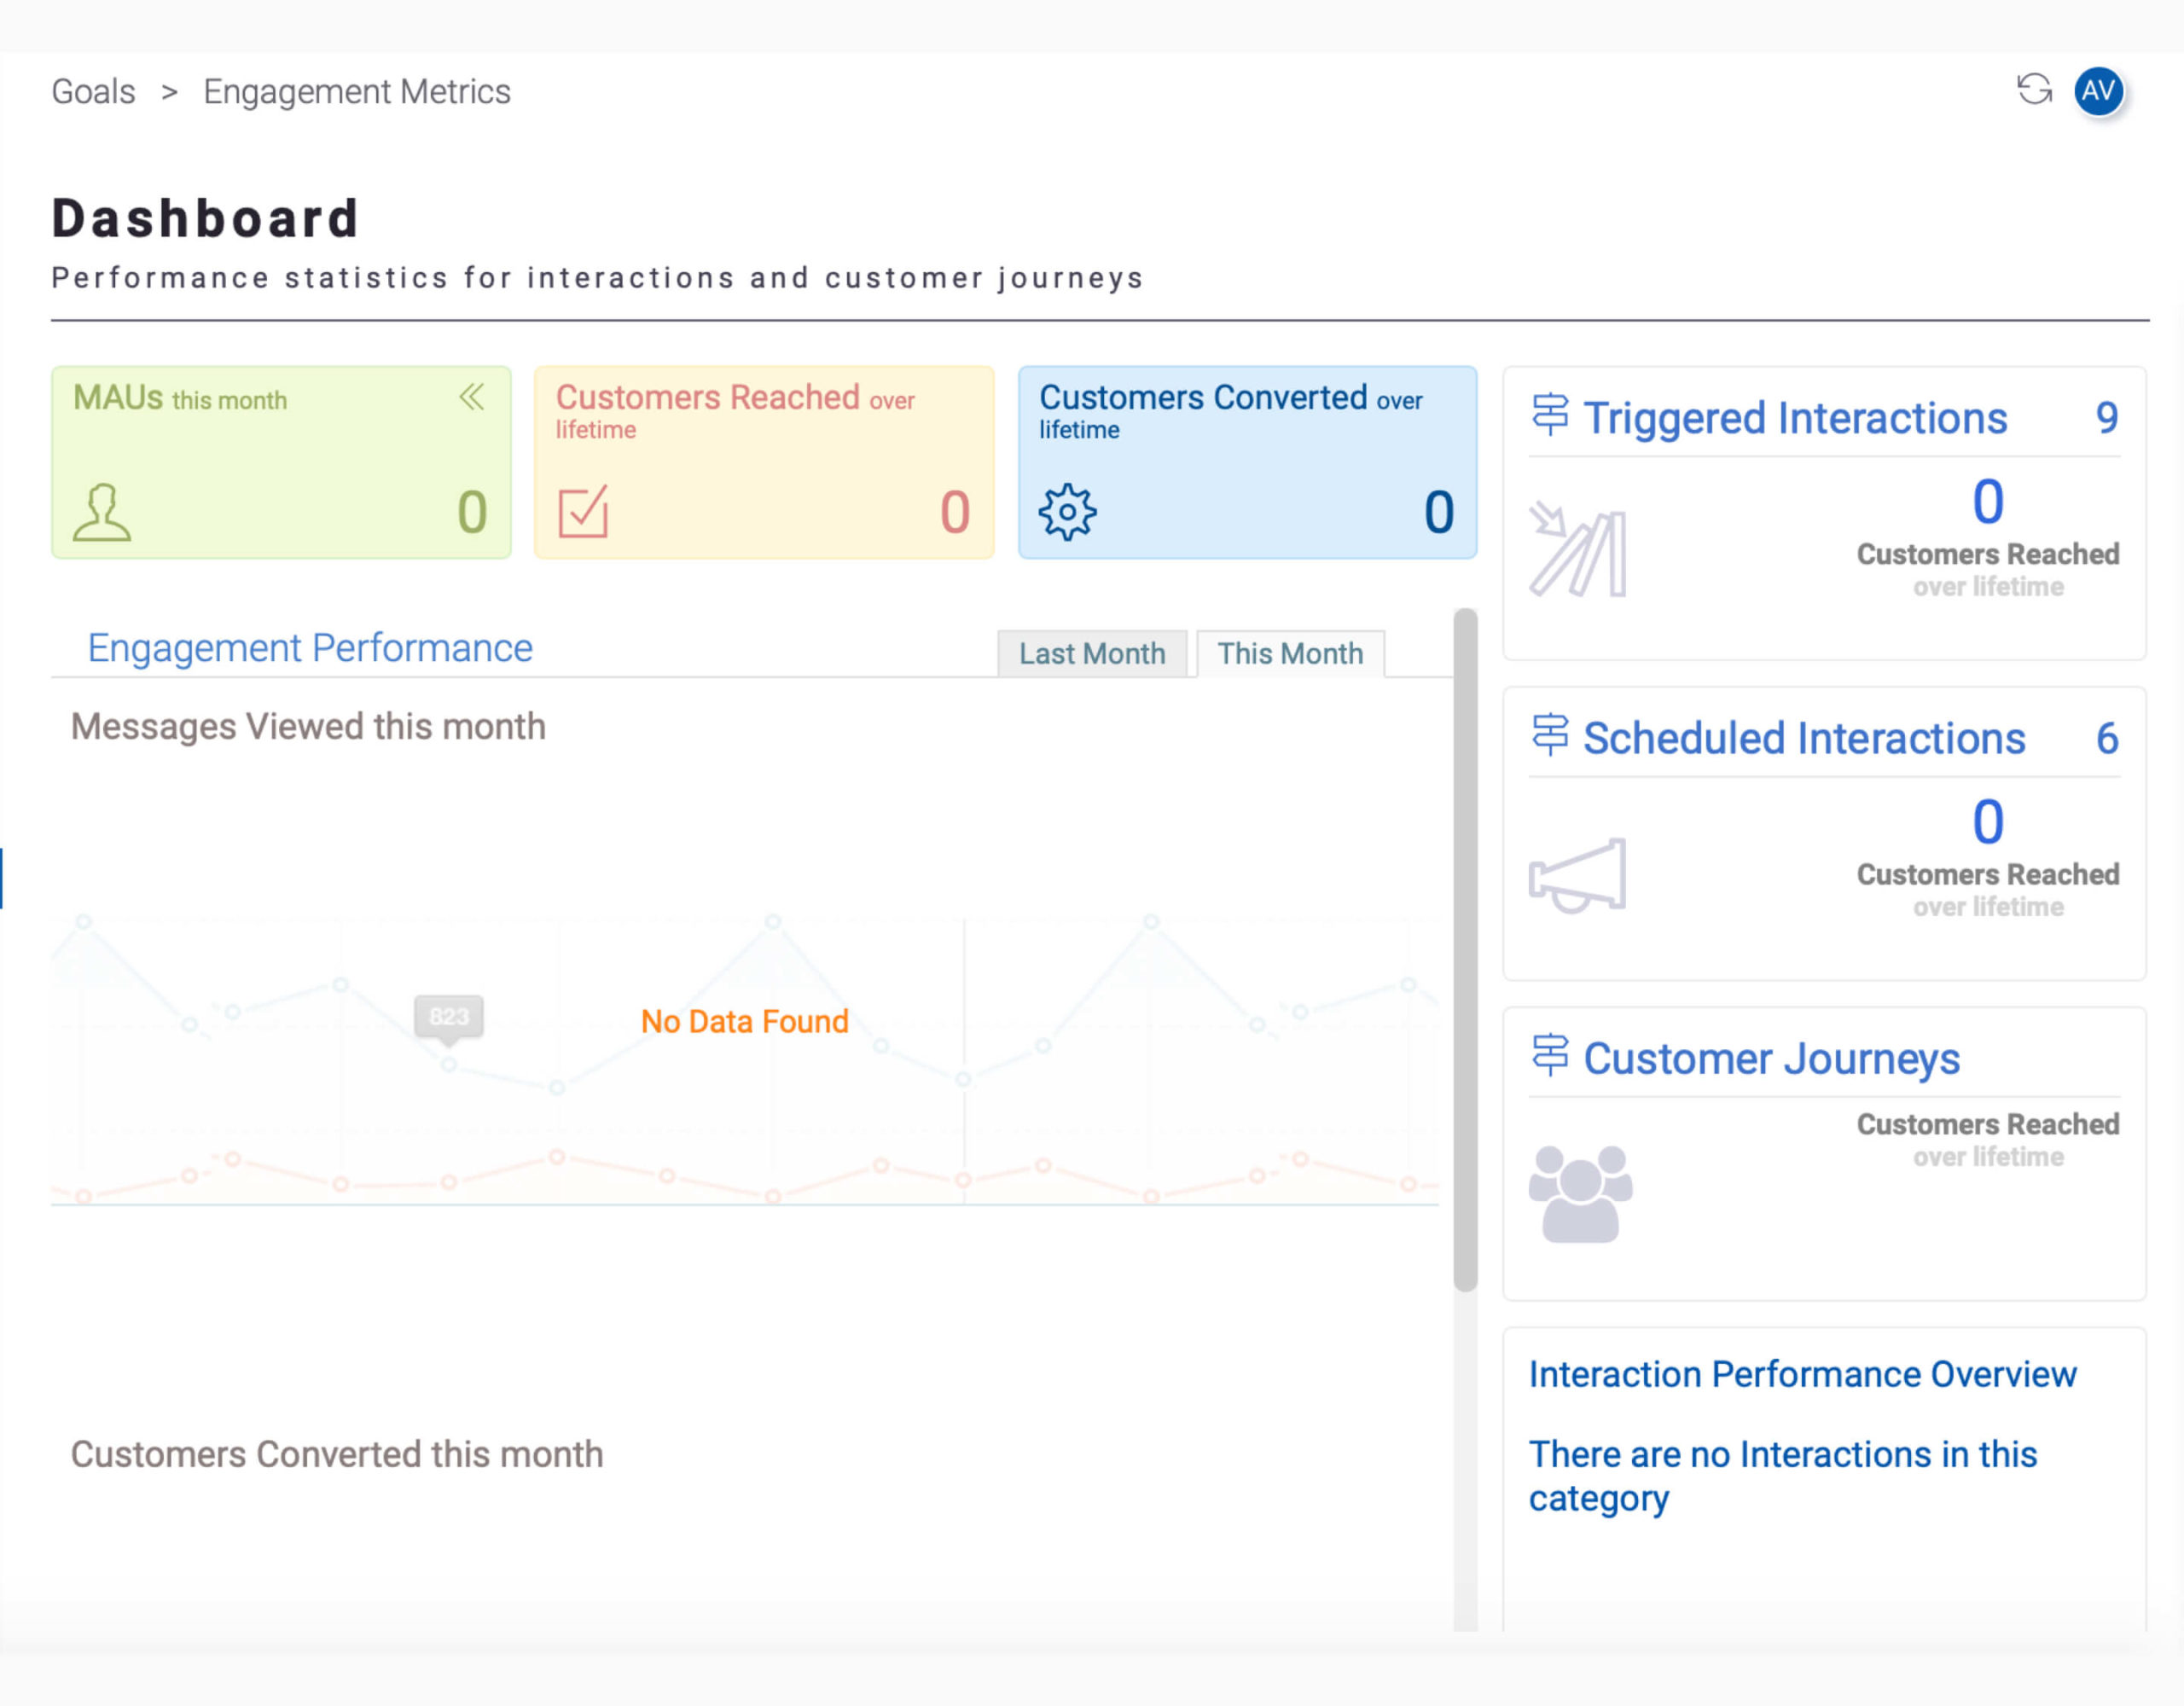Open Triggered Interactions heading link
This screenshot has height=1706, width=2184.
[1795, 418]
